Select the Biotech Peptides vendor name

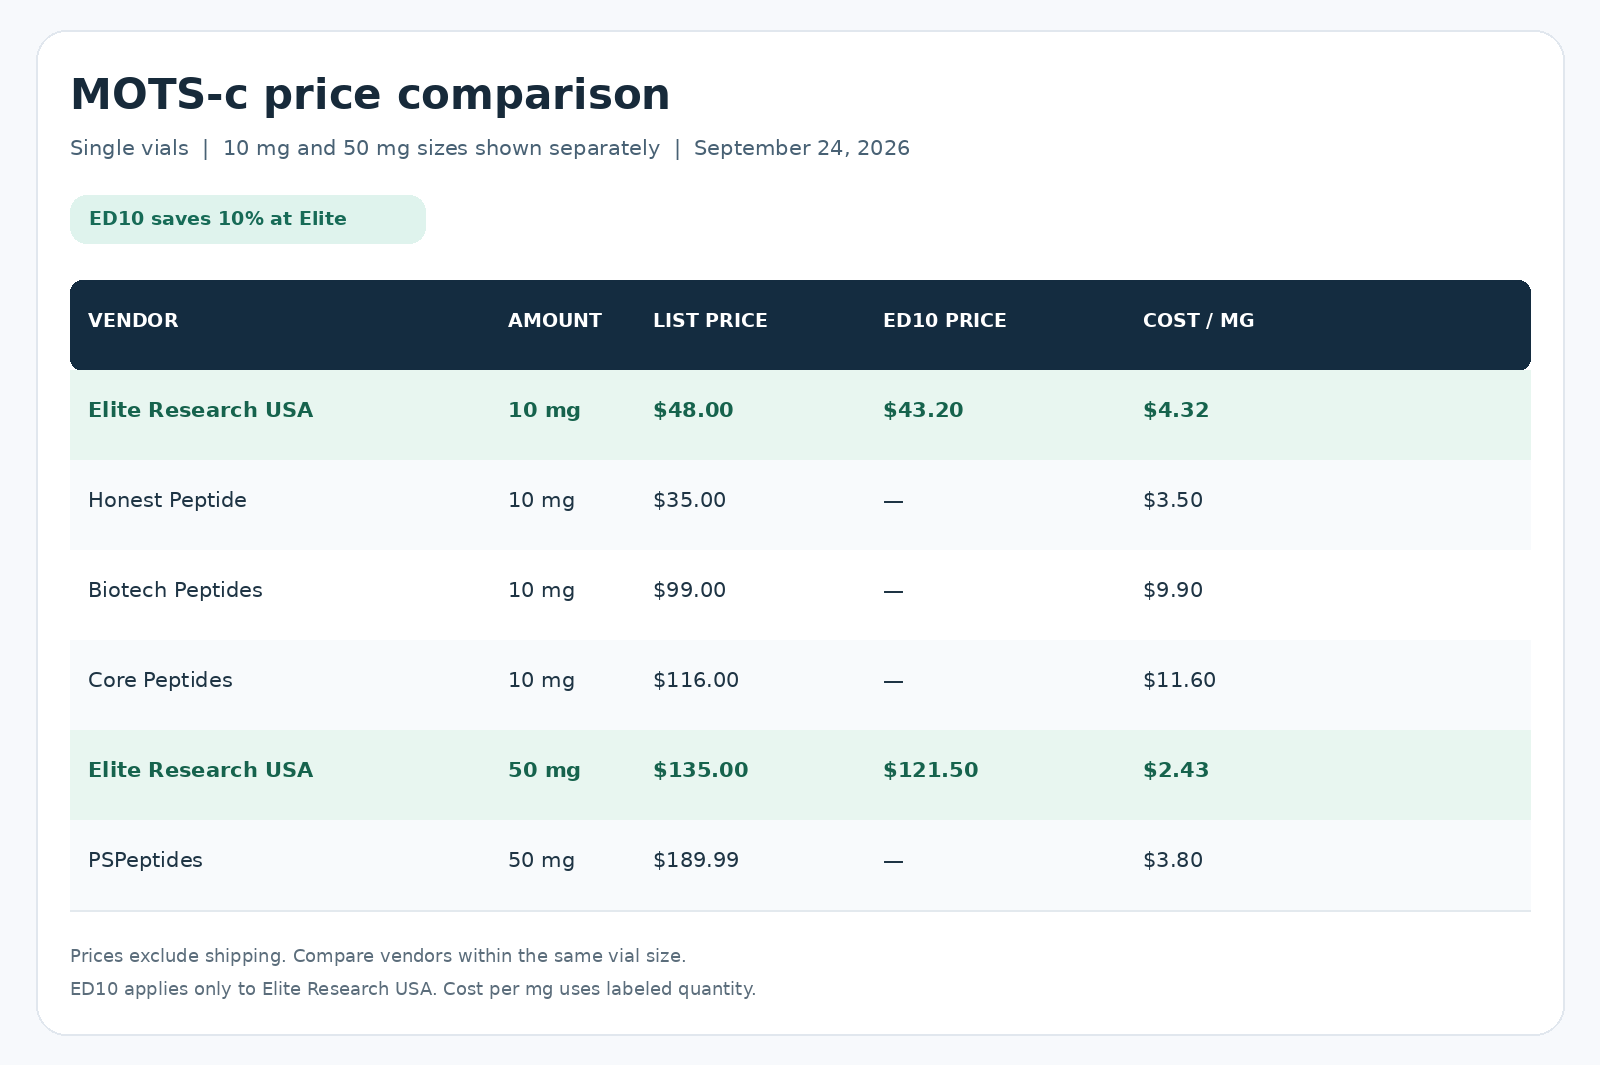175,590
